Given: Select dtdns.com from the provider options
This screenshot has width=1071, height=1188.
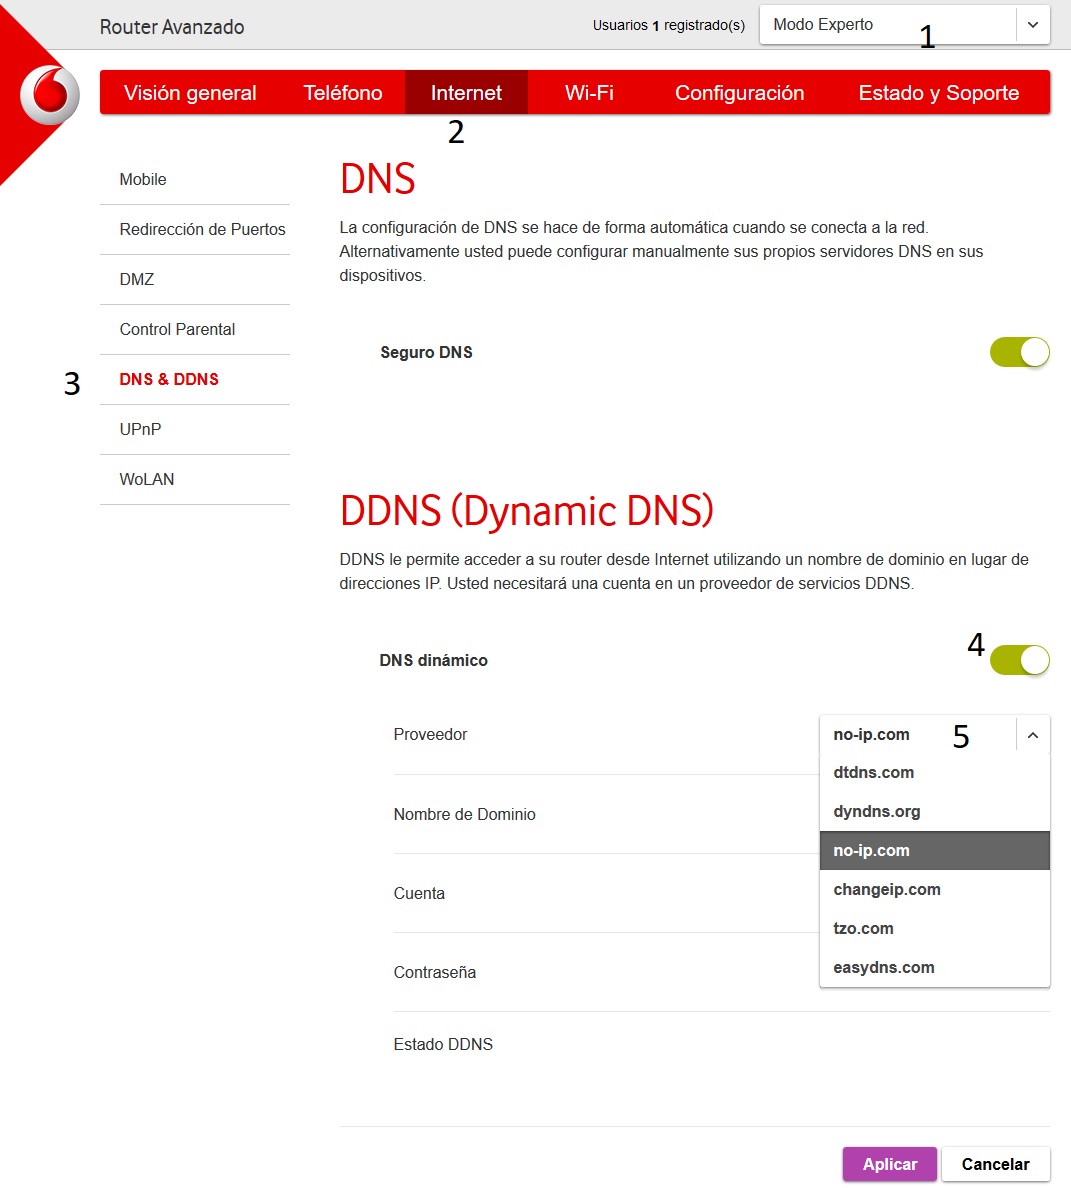Looking at the screenshot, I should click(x=873, y=772).
